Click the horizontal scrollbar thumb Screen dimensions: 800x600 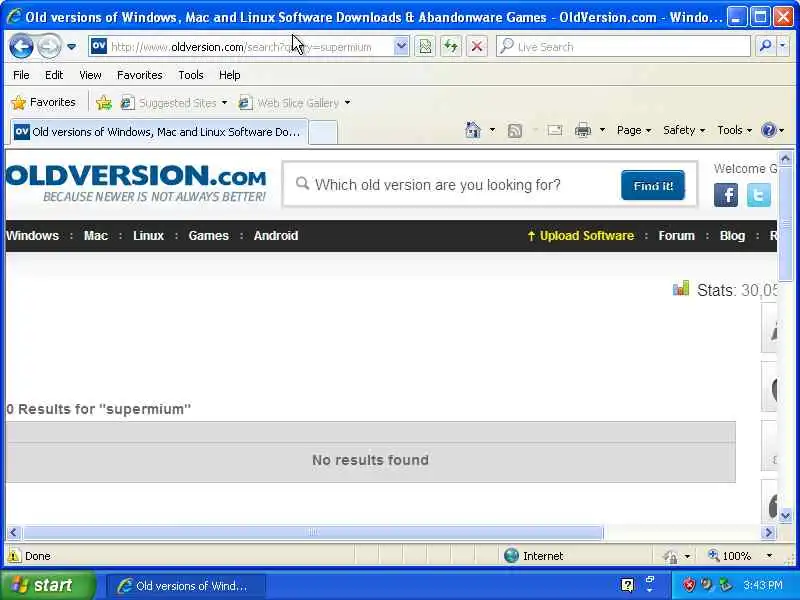pos(313,533)
